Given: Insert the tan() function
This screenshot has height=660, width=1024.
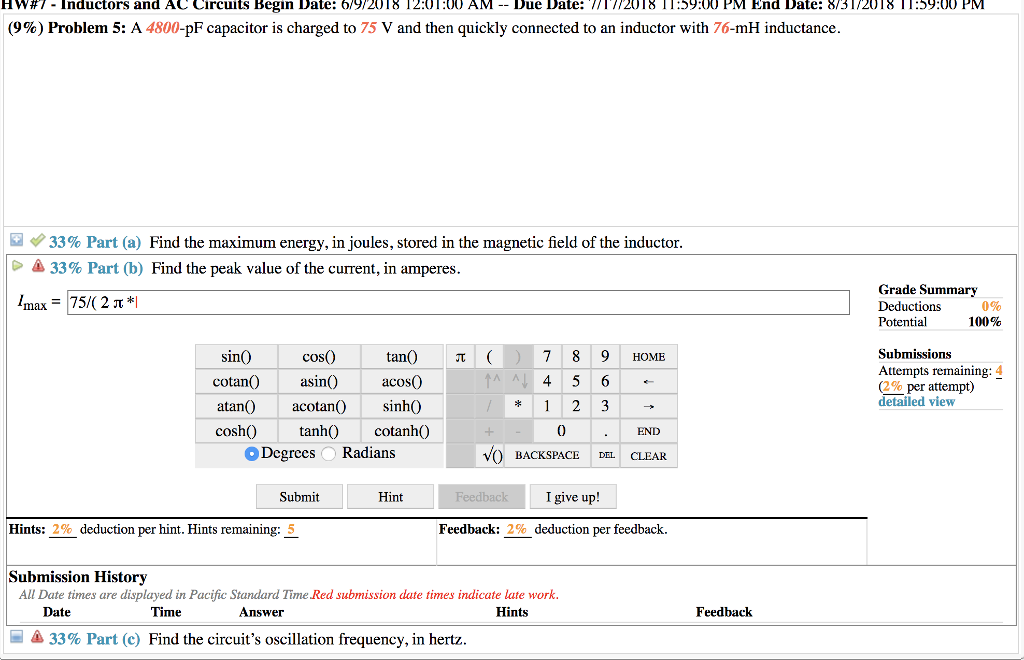Looking at the screenshot, I should pyautogui.click(x=402, y=356).
